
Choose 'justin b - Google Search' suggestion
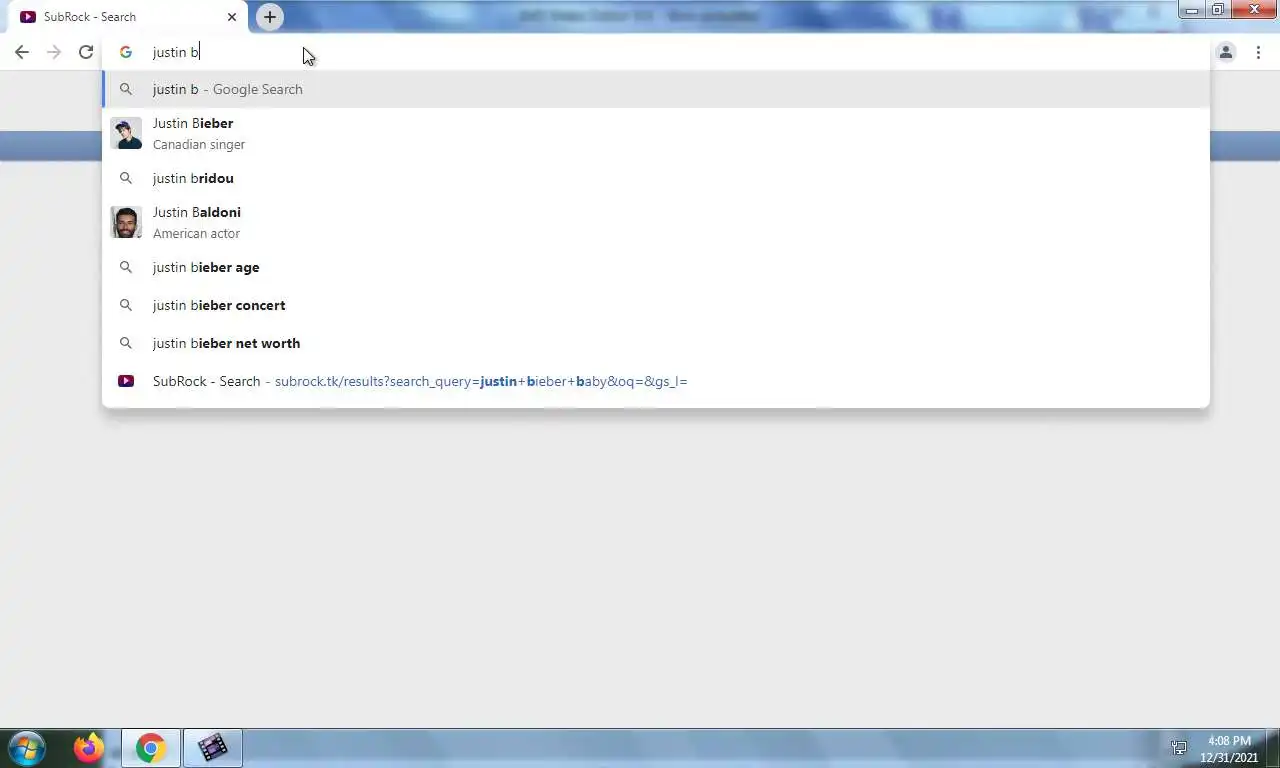click(x=655, y=89)
